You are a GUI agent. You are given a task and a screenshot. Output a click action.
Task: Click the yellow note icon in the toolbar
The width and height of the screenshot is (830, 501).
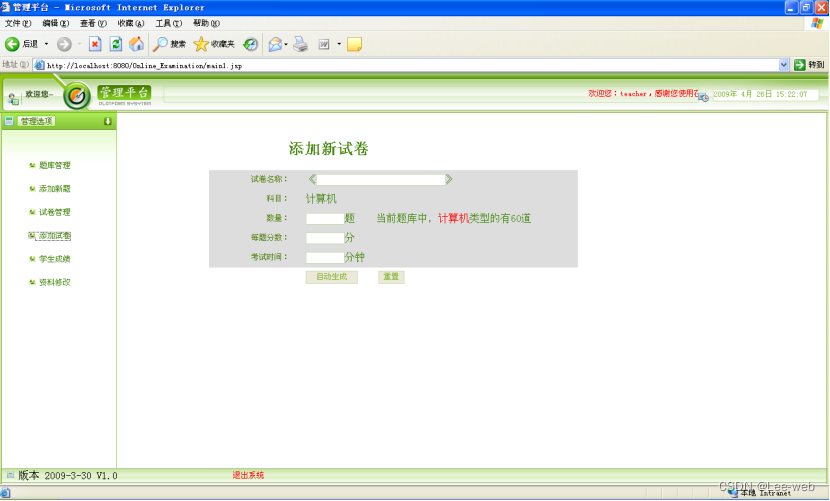pos(354,44)
